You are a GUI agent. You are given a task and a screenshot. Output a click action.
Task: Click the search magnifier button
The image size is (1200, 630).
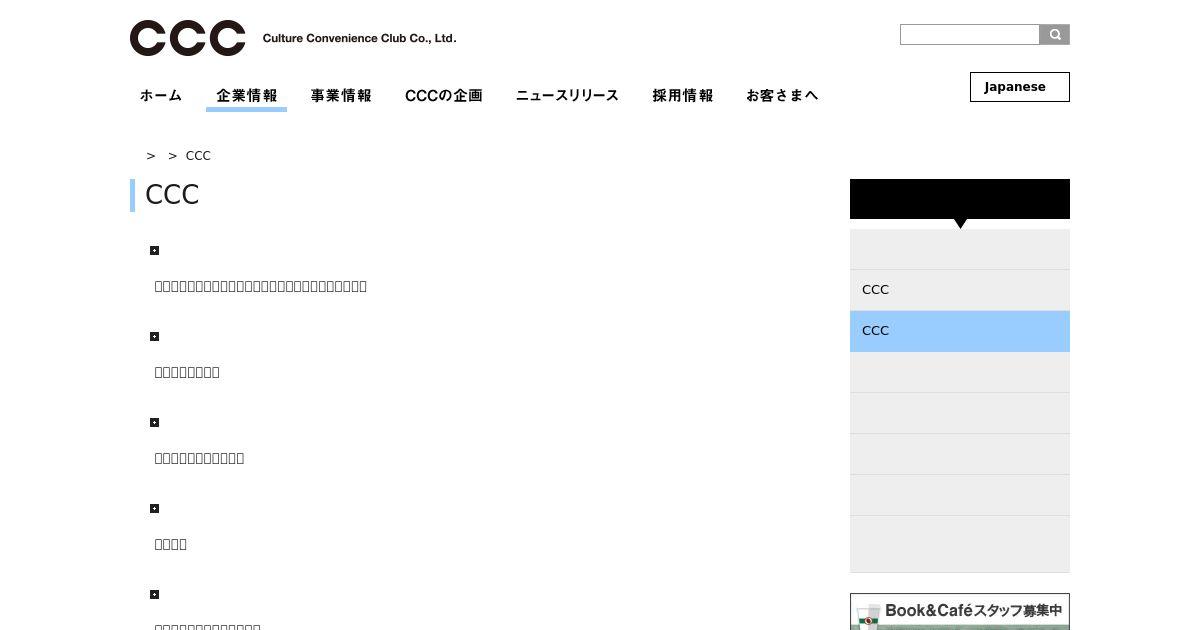(1055, 35)
